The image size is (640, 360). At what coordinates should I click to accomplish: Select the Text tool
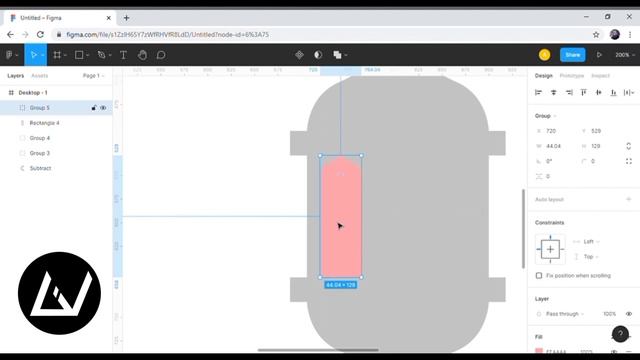tap(123, 55)
